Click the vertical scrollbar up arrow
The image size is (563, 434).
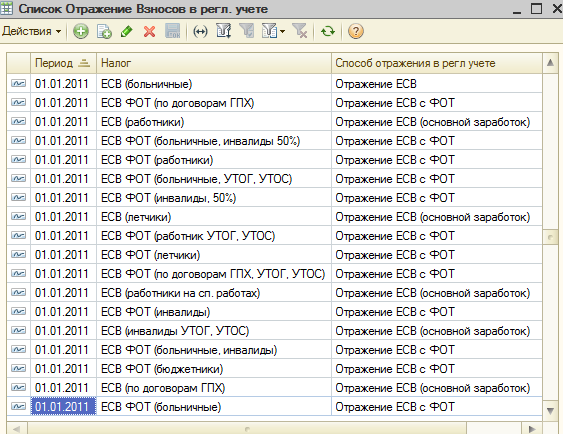click(x=550, y=63)
